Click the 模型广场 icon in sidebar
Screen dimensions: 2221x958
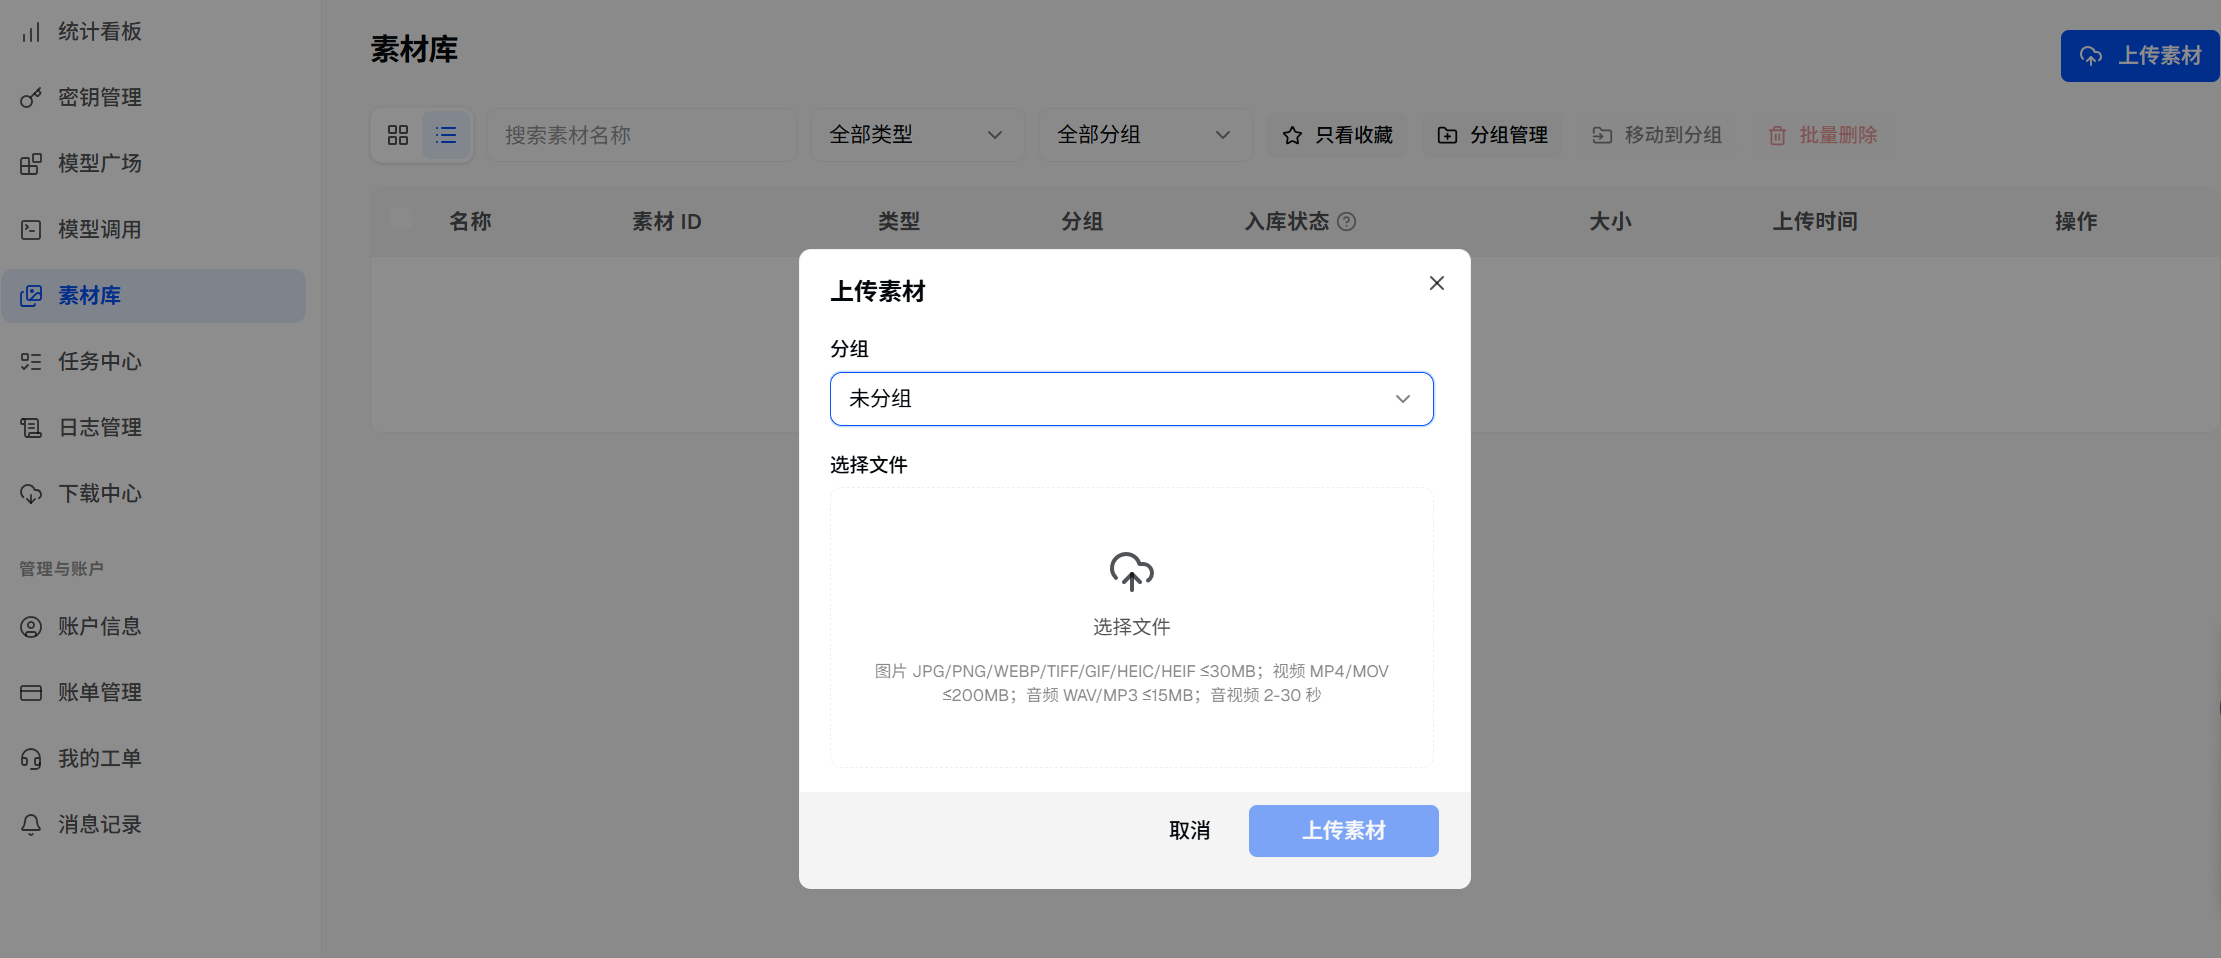tap(31, 164)
